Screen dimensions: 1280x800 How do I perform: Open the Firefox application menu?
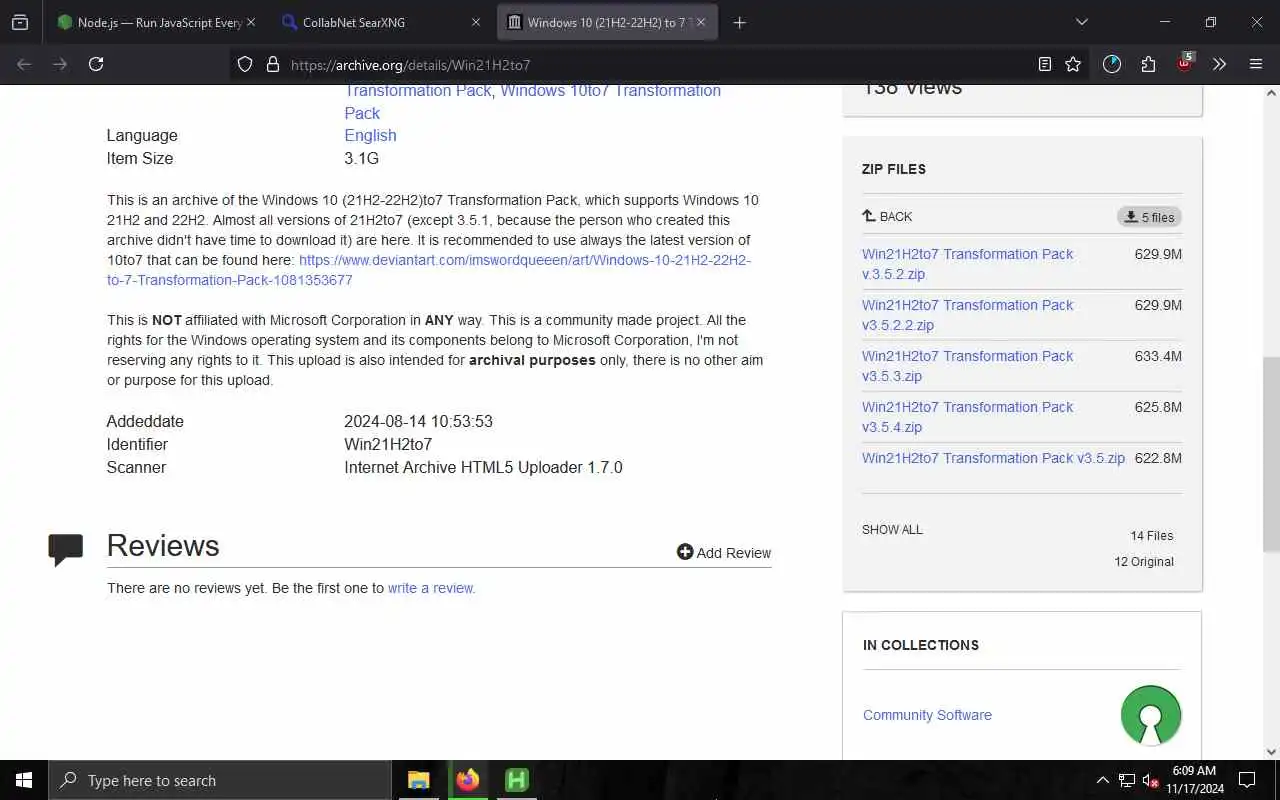click(1256, 64)
